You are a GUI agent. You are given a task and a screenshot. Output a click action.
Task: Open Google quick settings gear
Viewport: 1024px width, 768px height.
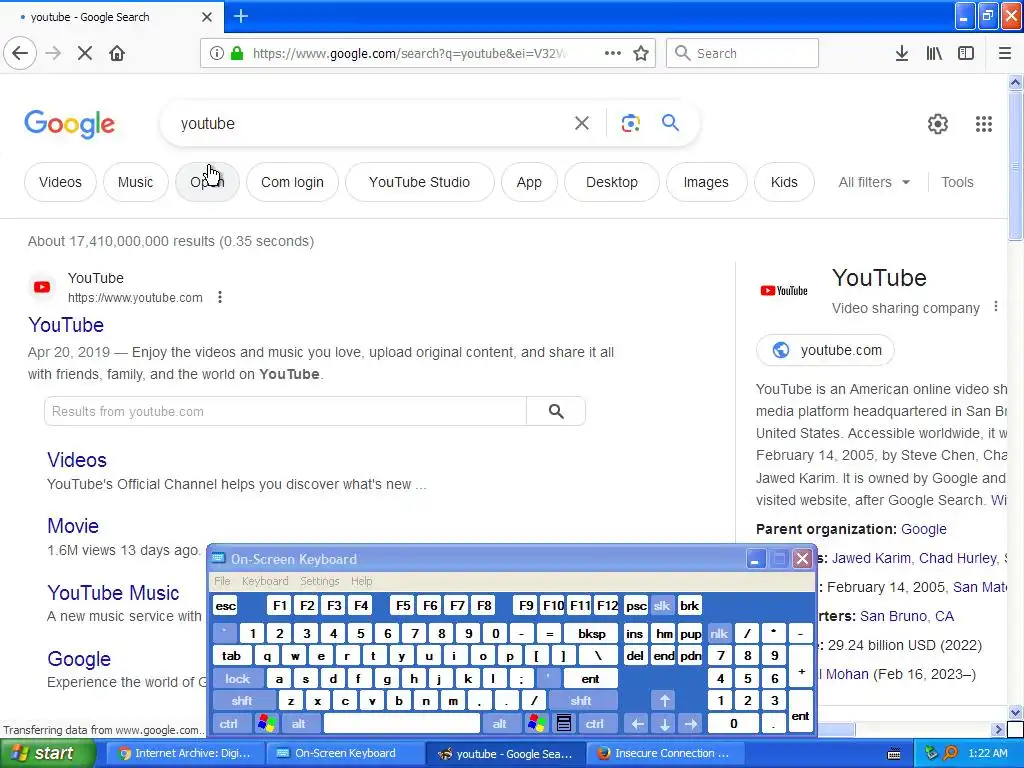938,123
